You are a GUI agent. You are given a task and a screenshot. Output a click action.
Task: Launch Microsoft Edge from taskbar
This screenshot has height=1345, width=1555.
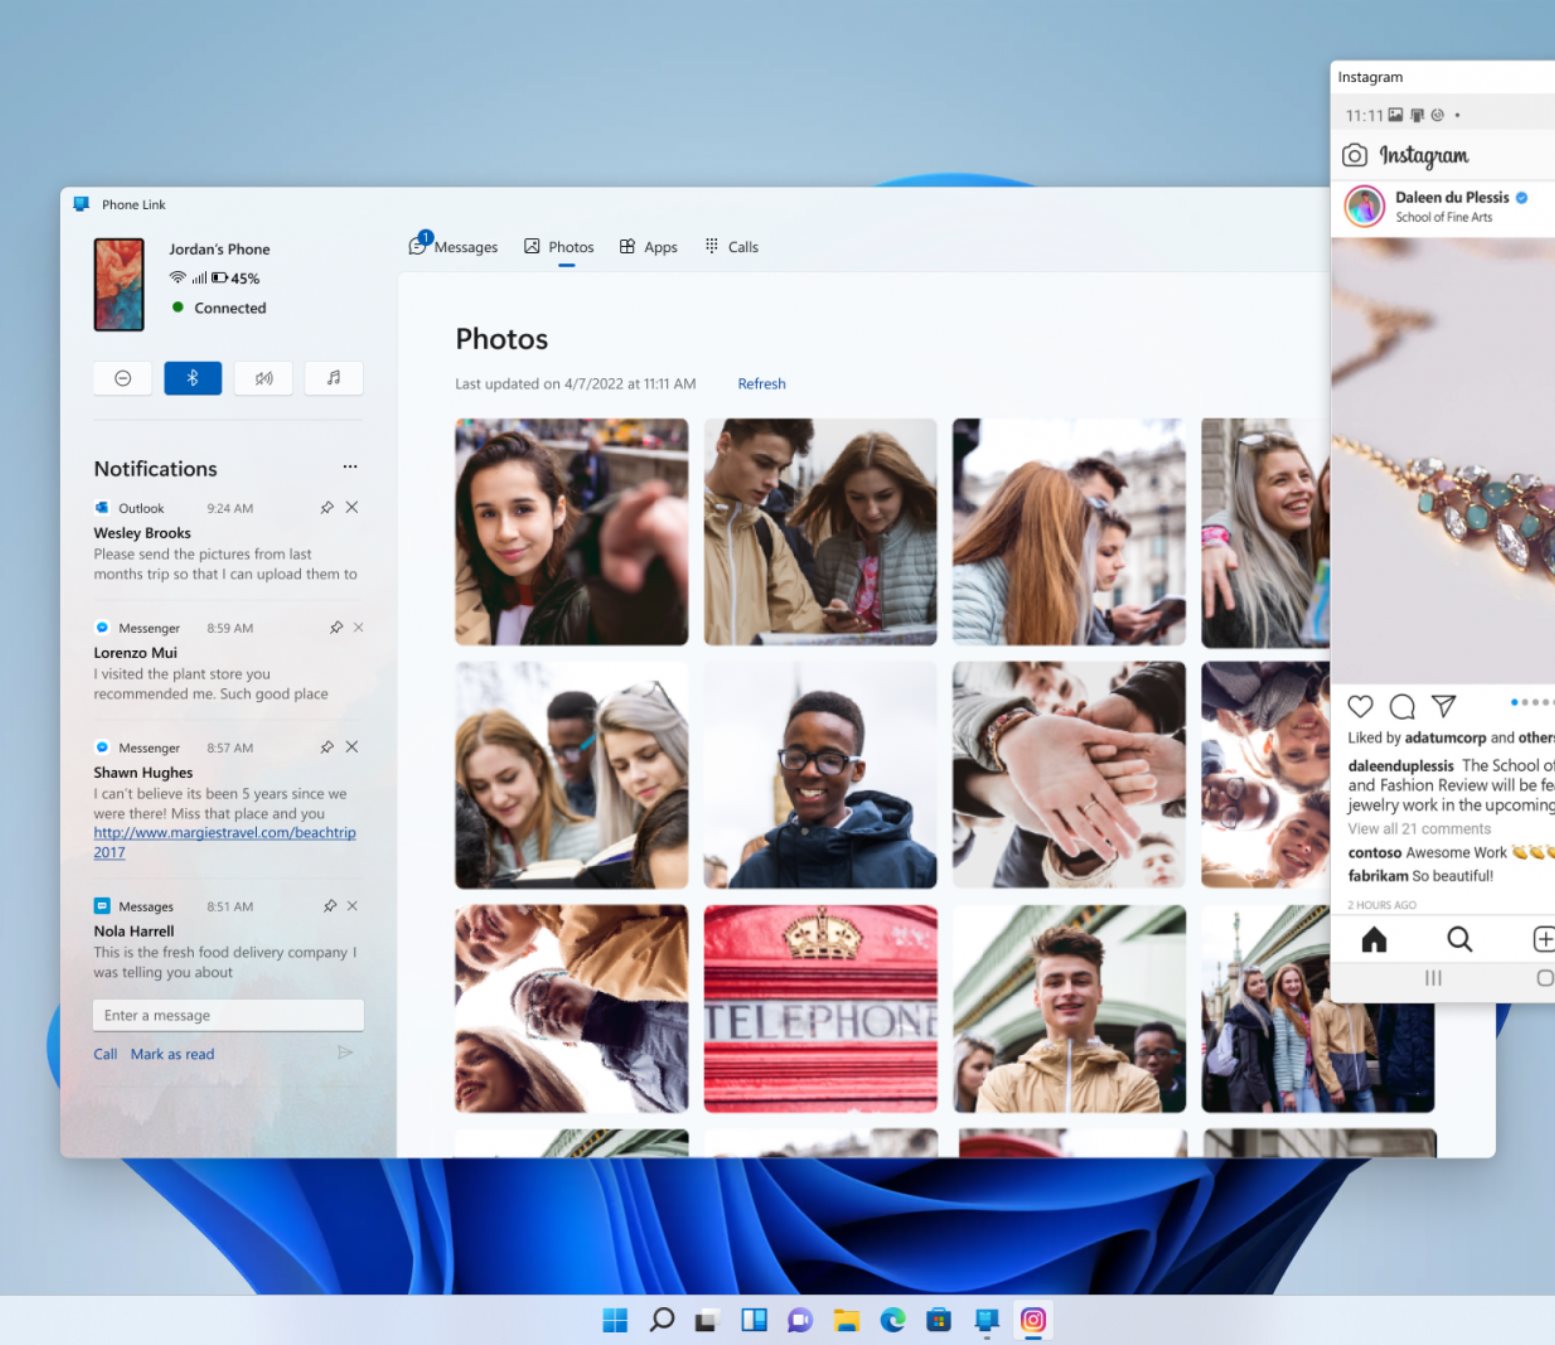click(x=893, y=1320)
